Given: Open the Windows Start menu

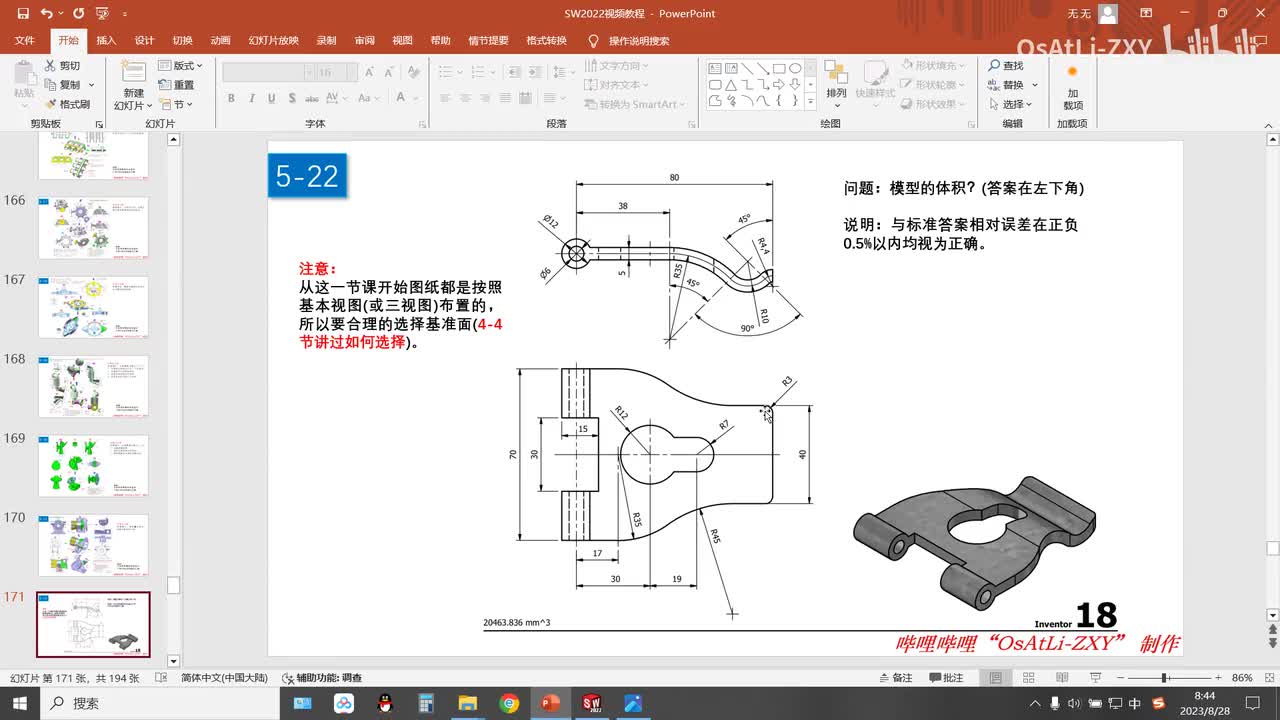Looking at the screenshot, I should [x=20, y=703].
